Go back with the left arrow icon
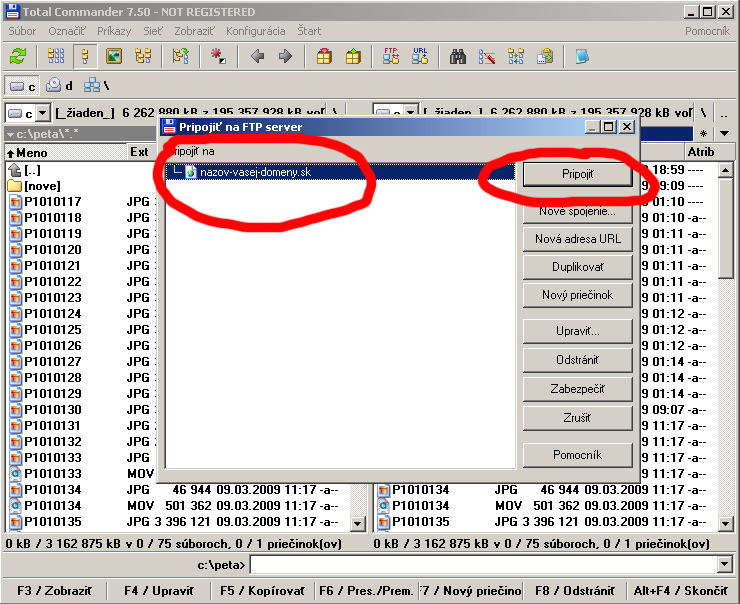 coord(257,57)
